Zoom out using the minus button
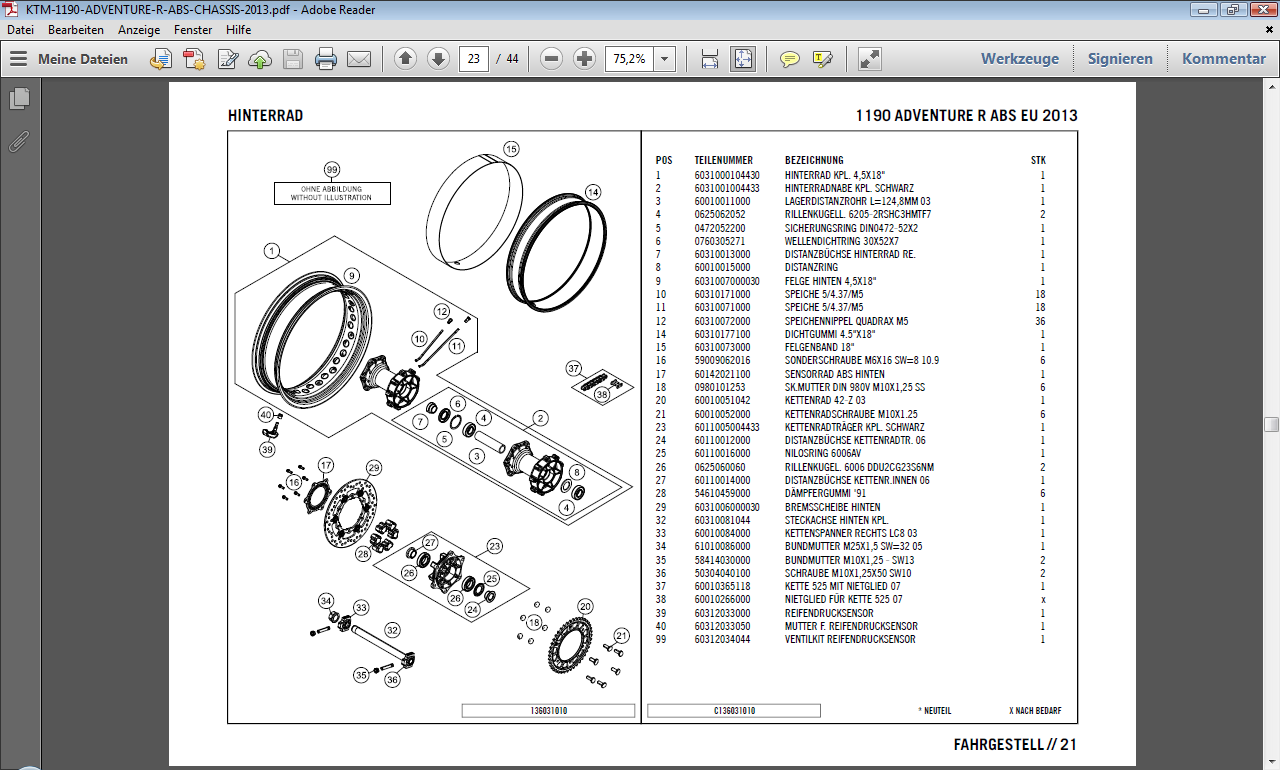Image resolution: width=1280 pixels, height=770 pixels. (x=551, y=59)
